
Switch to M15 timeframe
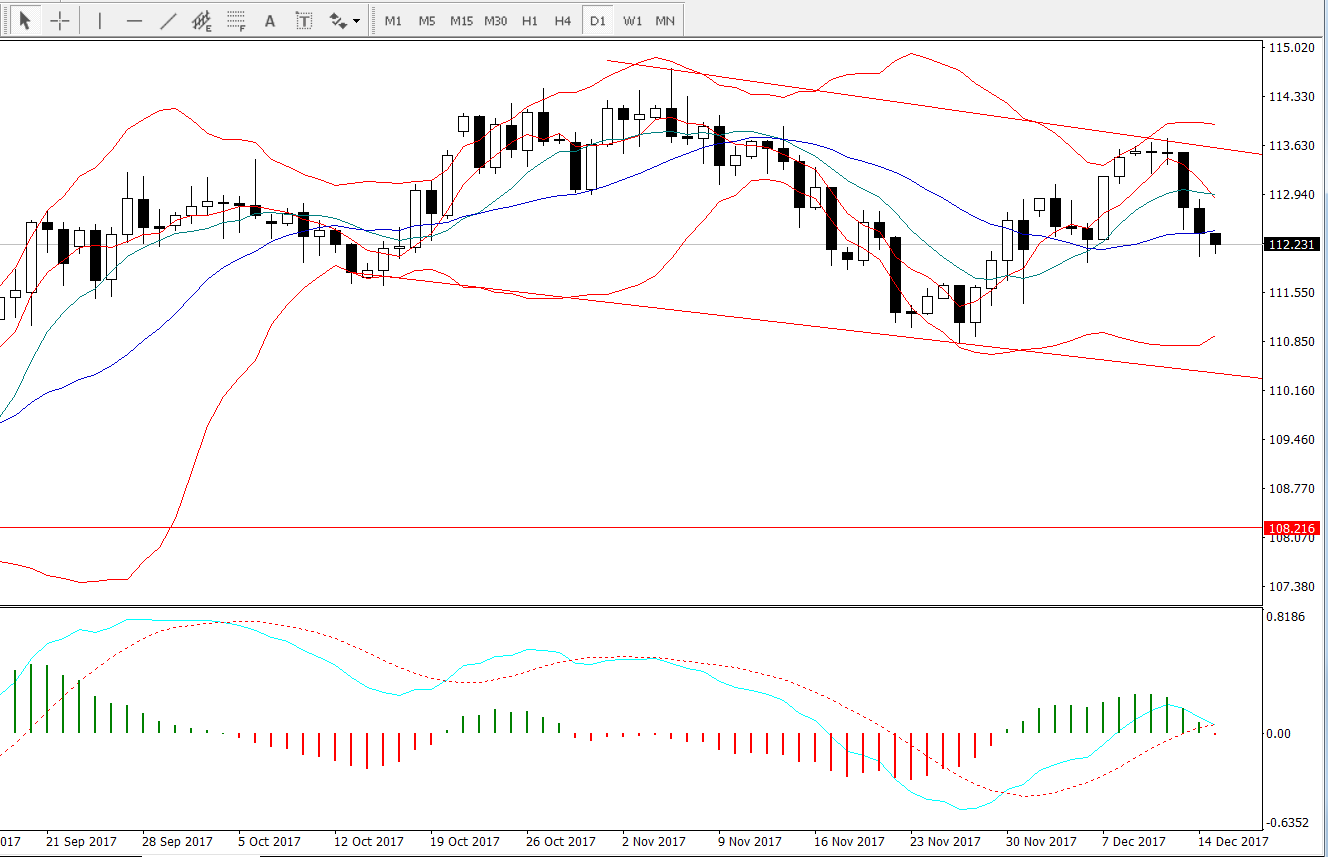coord(461,20)
